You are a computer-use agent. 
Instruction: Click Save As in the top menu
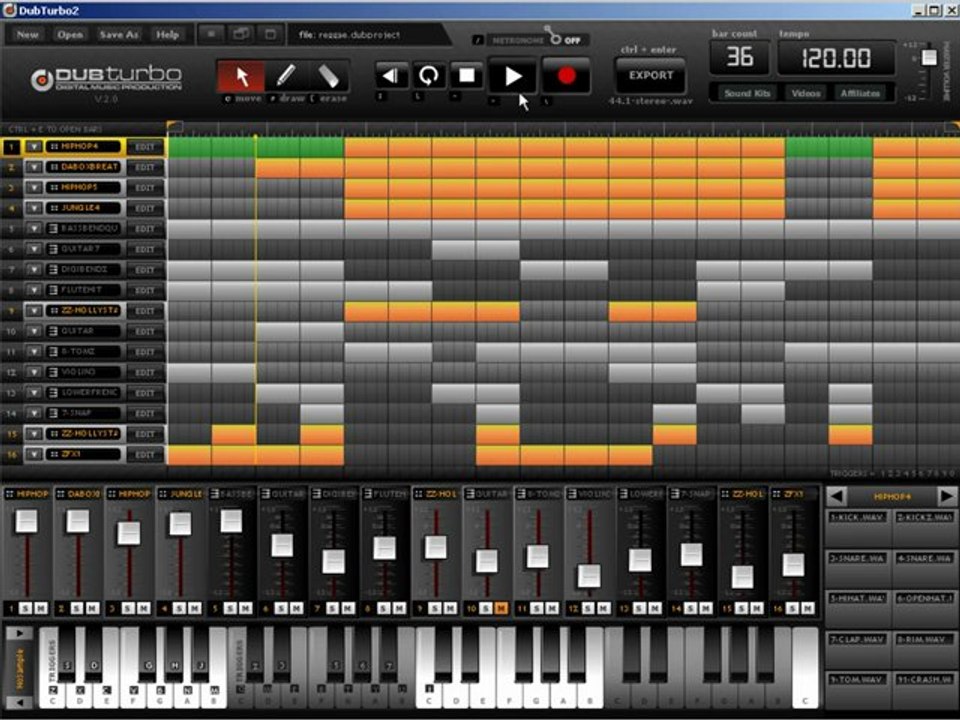(118, 34)
